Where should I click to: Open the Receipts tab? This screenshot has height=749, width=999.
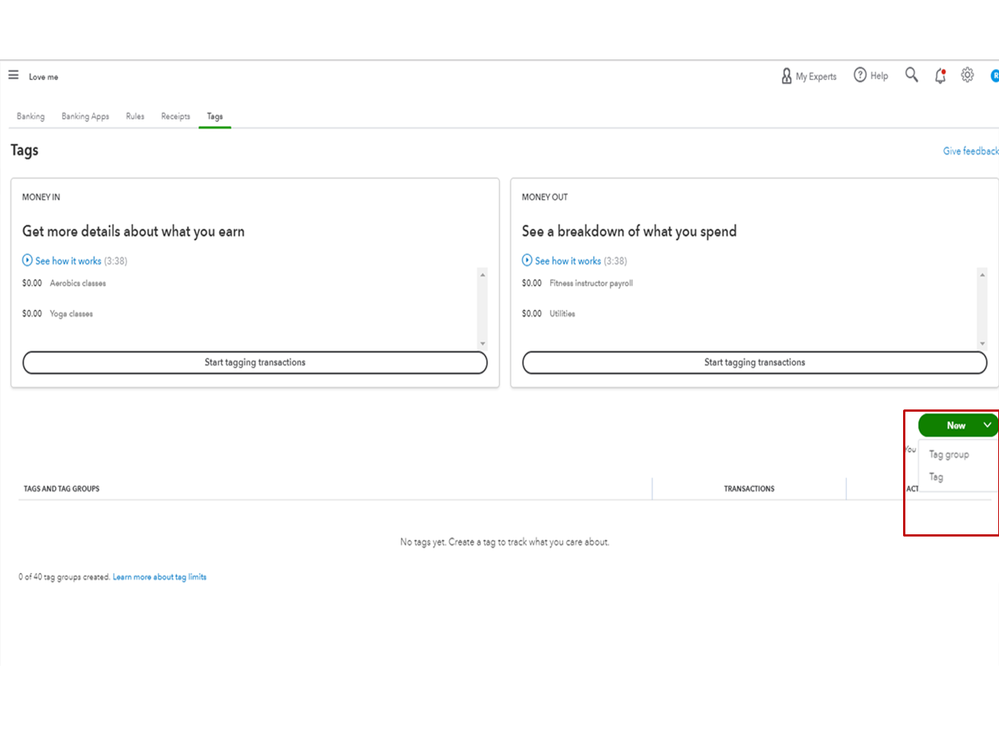coord(176,116)
